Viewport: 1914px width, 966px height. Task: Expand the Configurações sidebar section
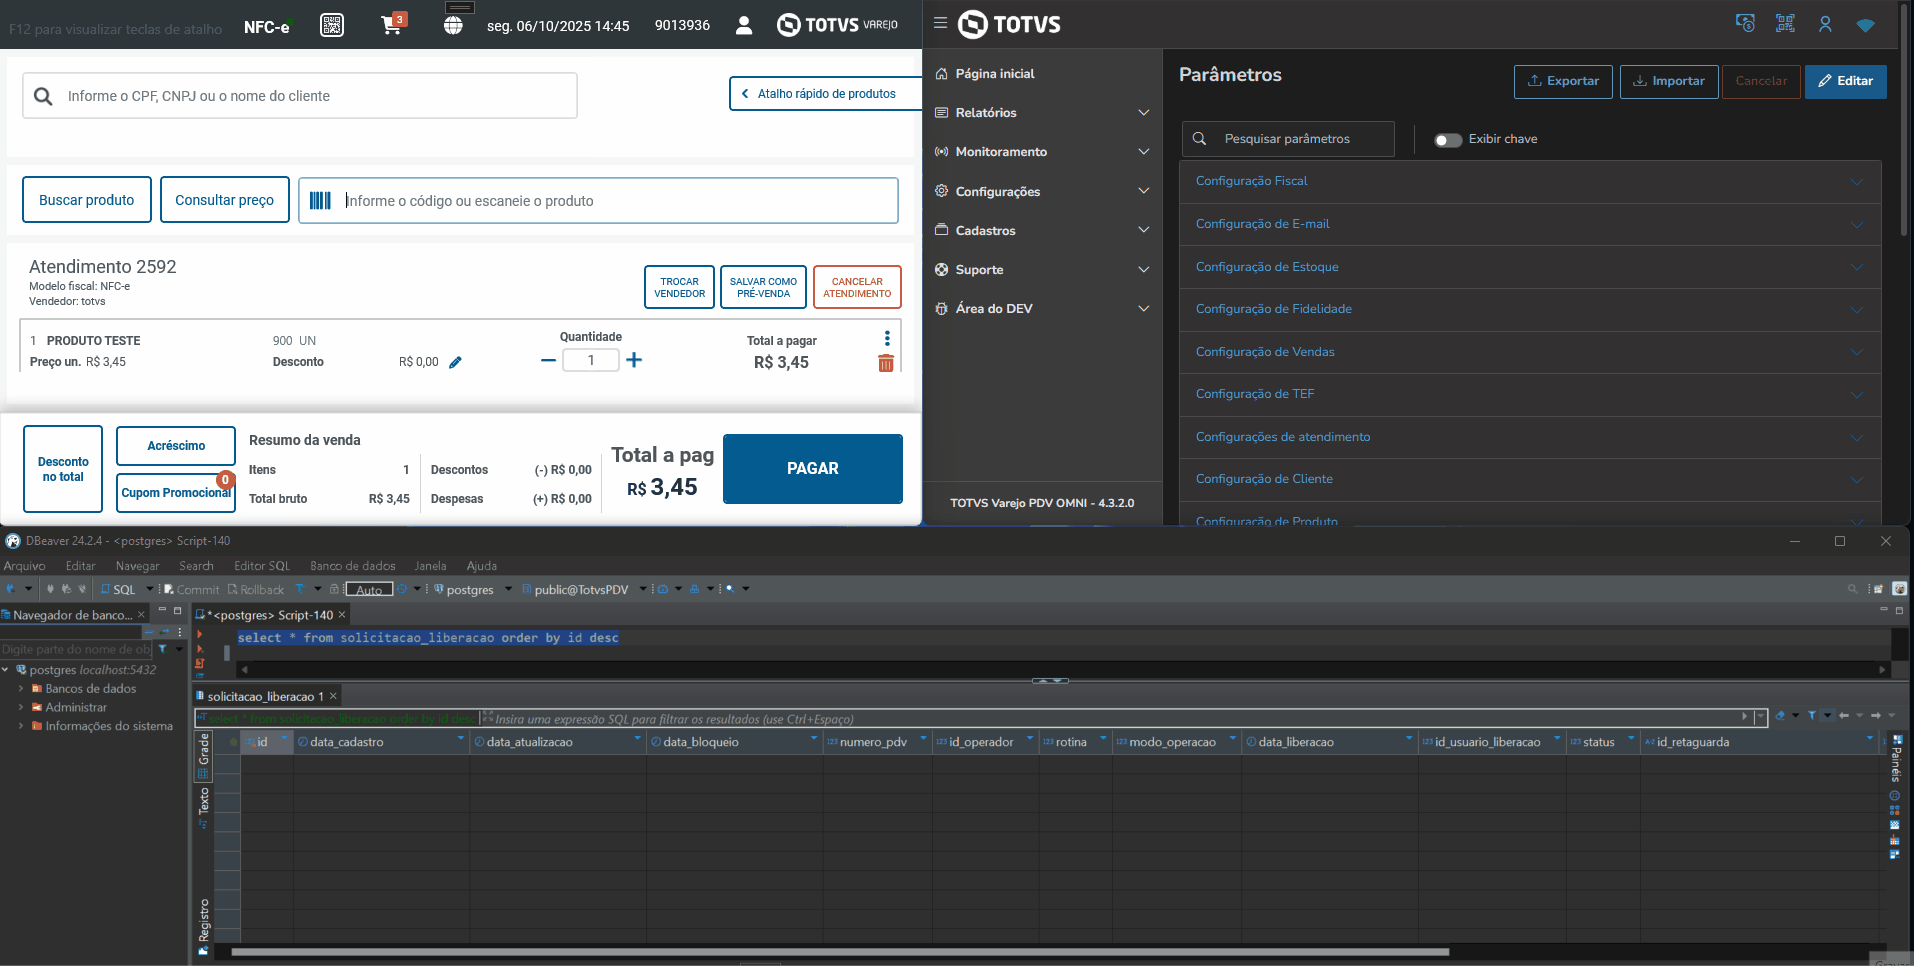coord(1042,191)
